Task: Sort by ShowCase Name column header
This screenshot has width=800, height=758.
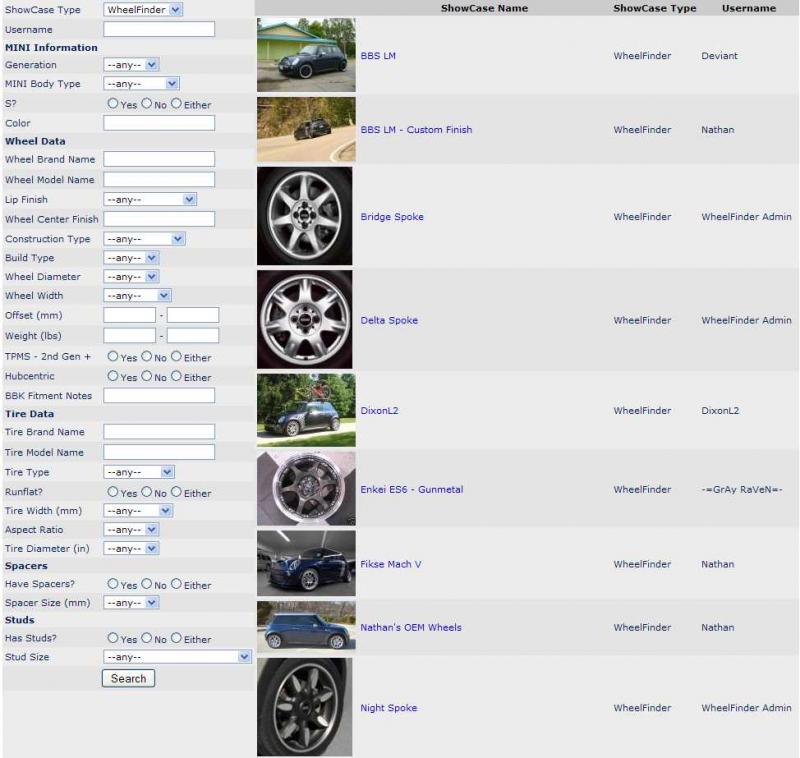Action: click(484, 8)
